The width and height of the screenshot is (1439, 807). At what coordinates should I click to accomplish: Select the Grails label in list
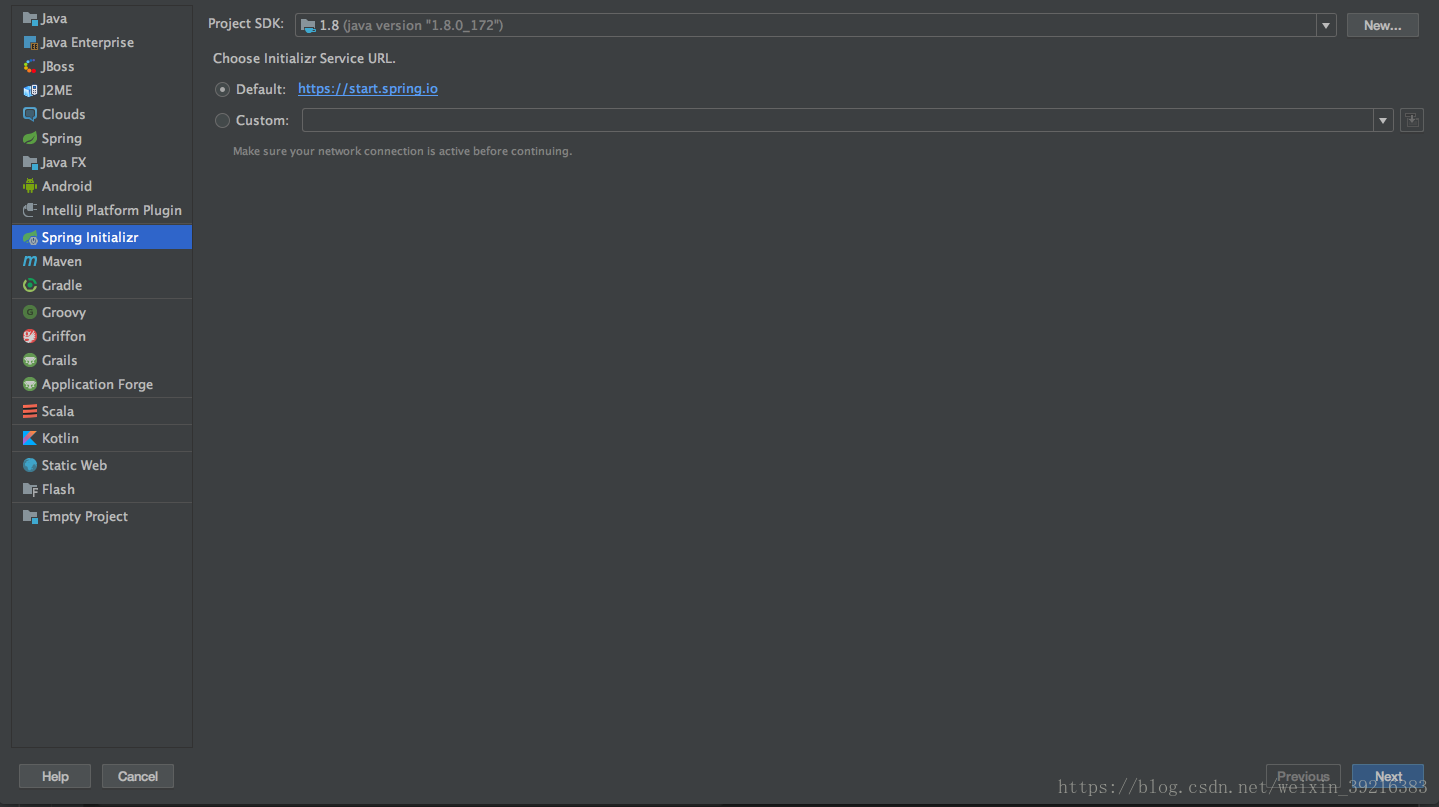[60, 361]
